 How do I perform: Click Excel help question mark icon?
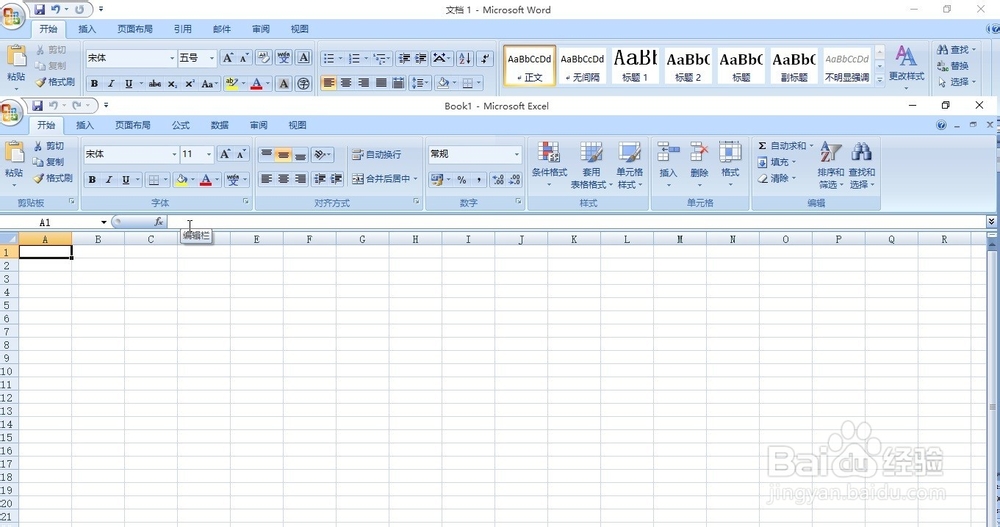click(x=941, y=125)
